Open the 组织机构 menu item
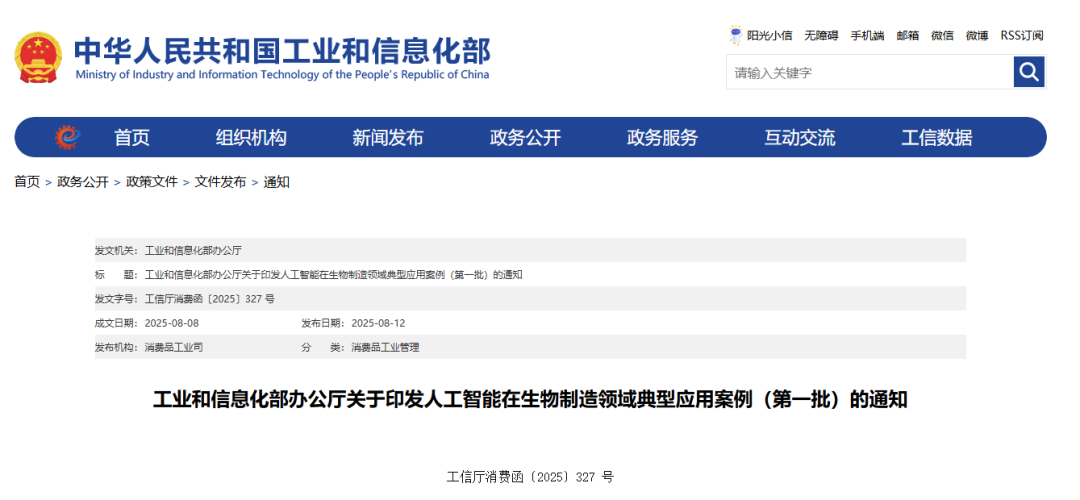The height and width of the screenshot is (500, 1080). coord(251,138)
